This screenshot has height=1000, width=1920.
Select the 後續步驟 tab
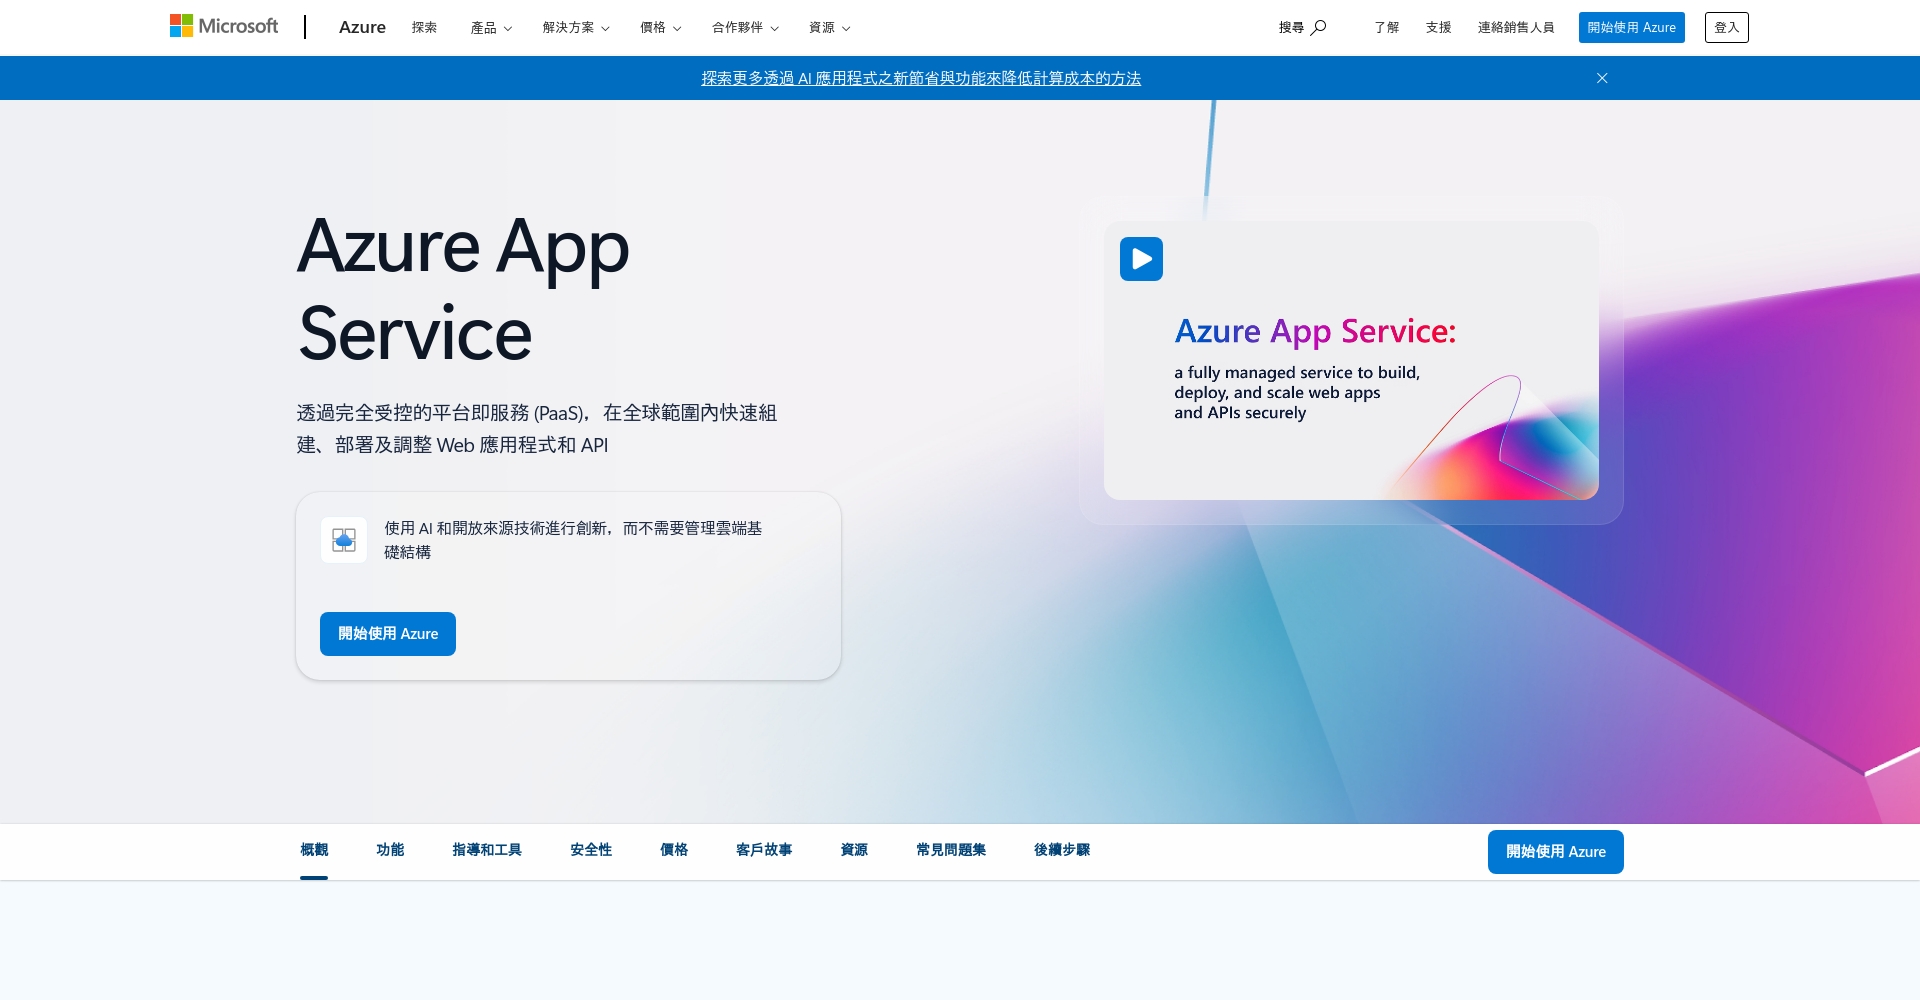coord(1062,850)
